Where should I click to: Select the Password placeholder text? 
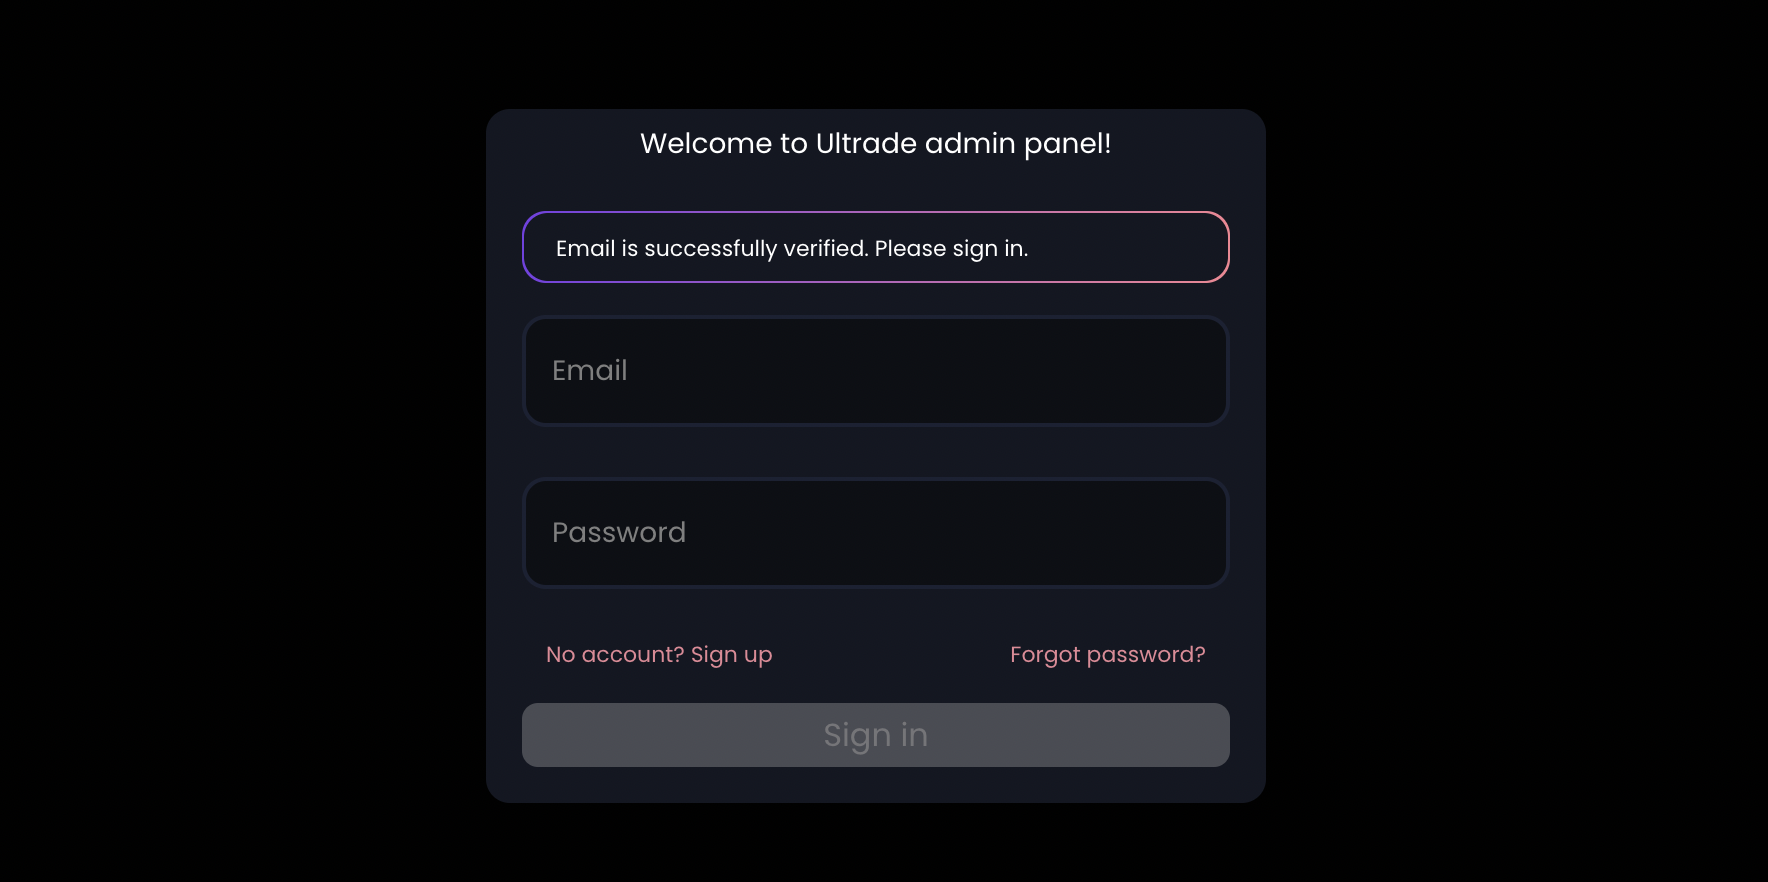coord(619,533)
